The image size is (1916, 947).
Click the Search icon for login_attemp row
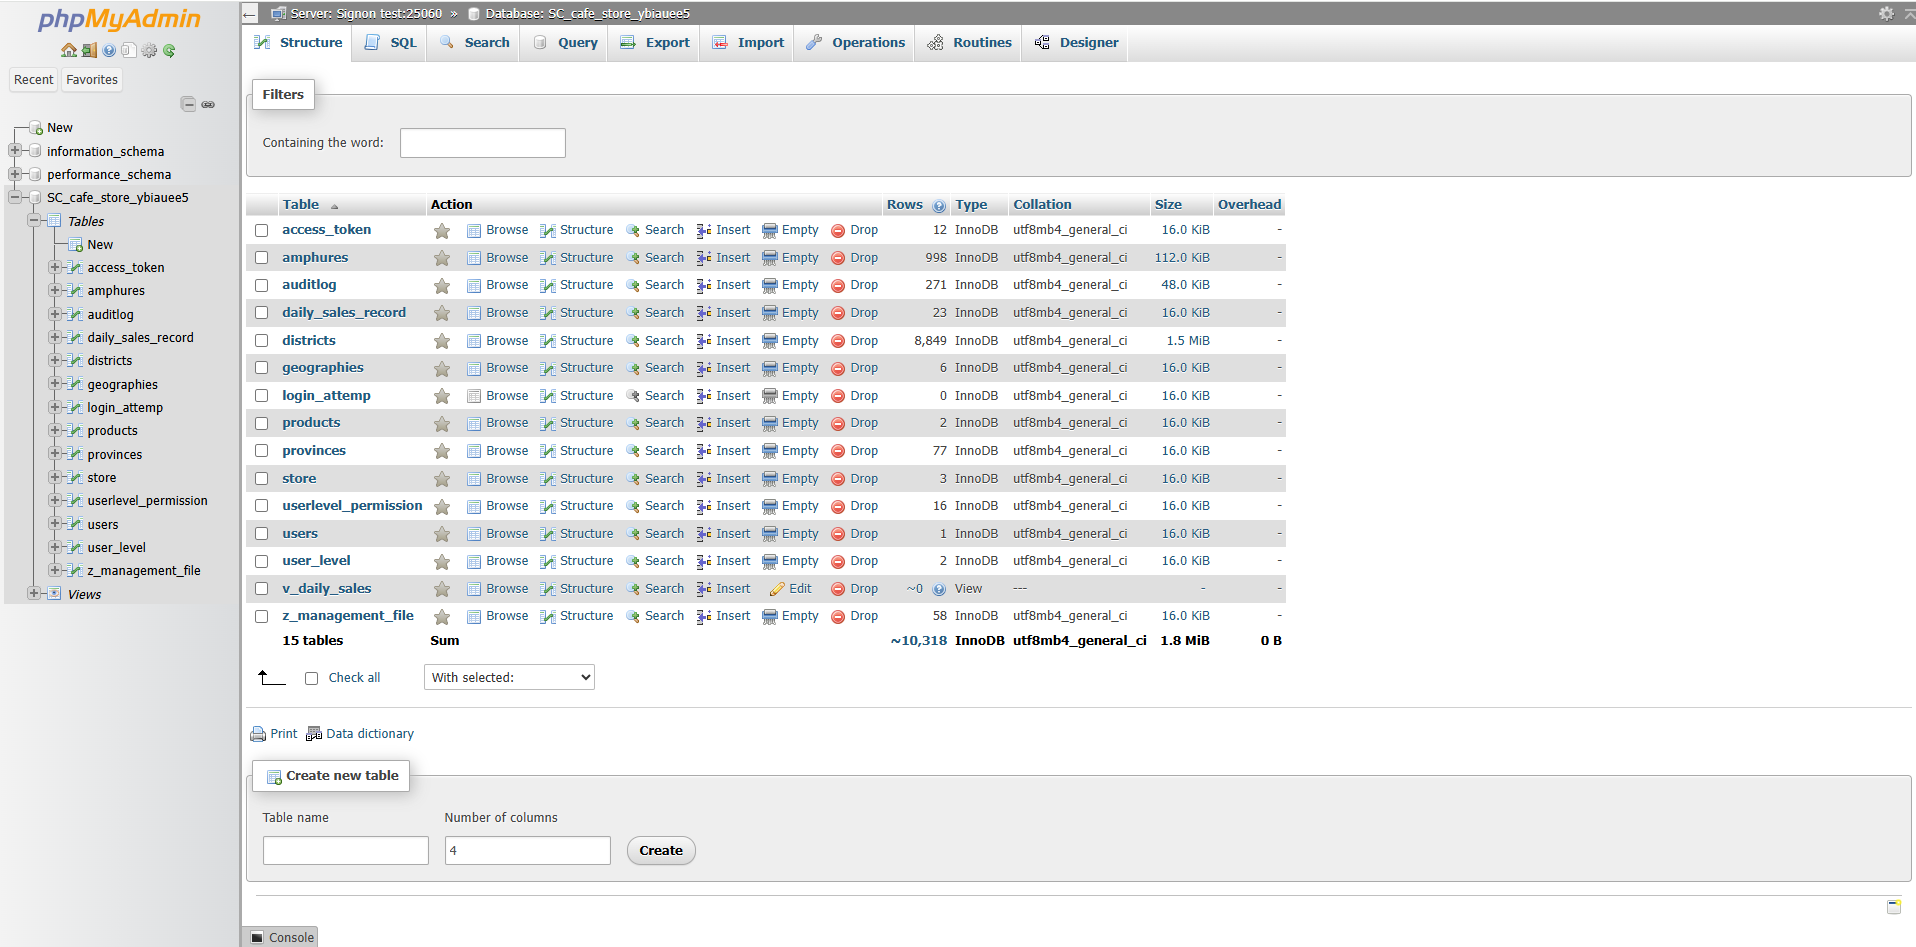(x=633, y=396)
